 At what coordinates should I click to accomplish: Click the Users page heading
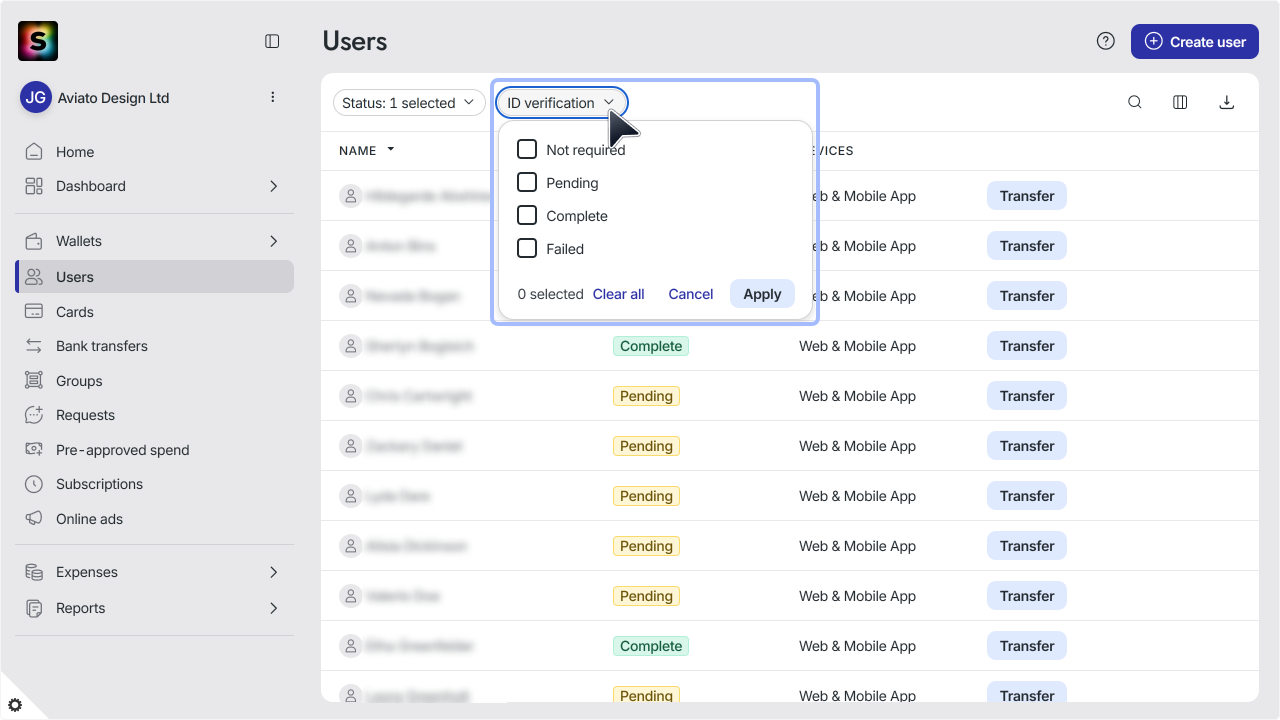(355, 41)
